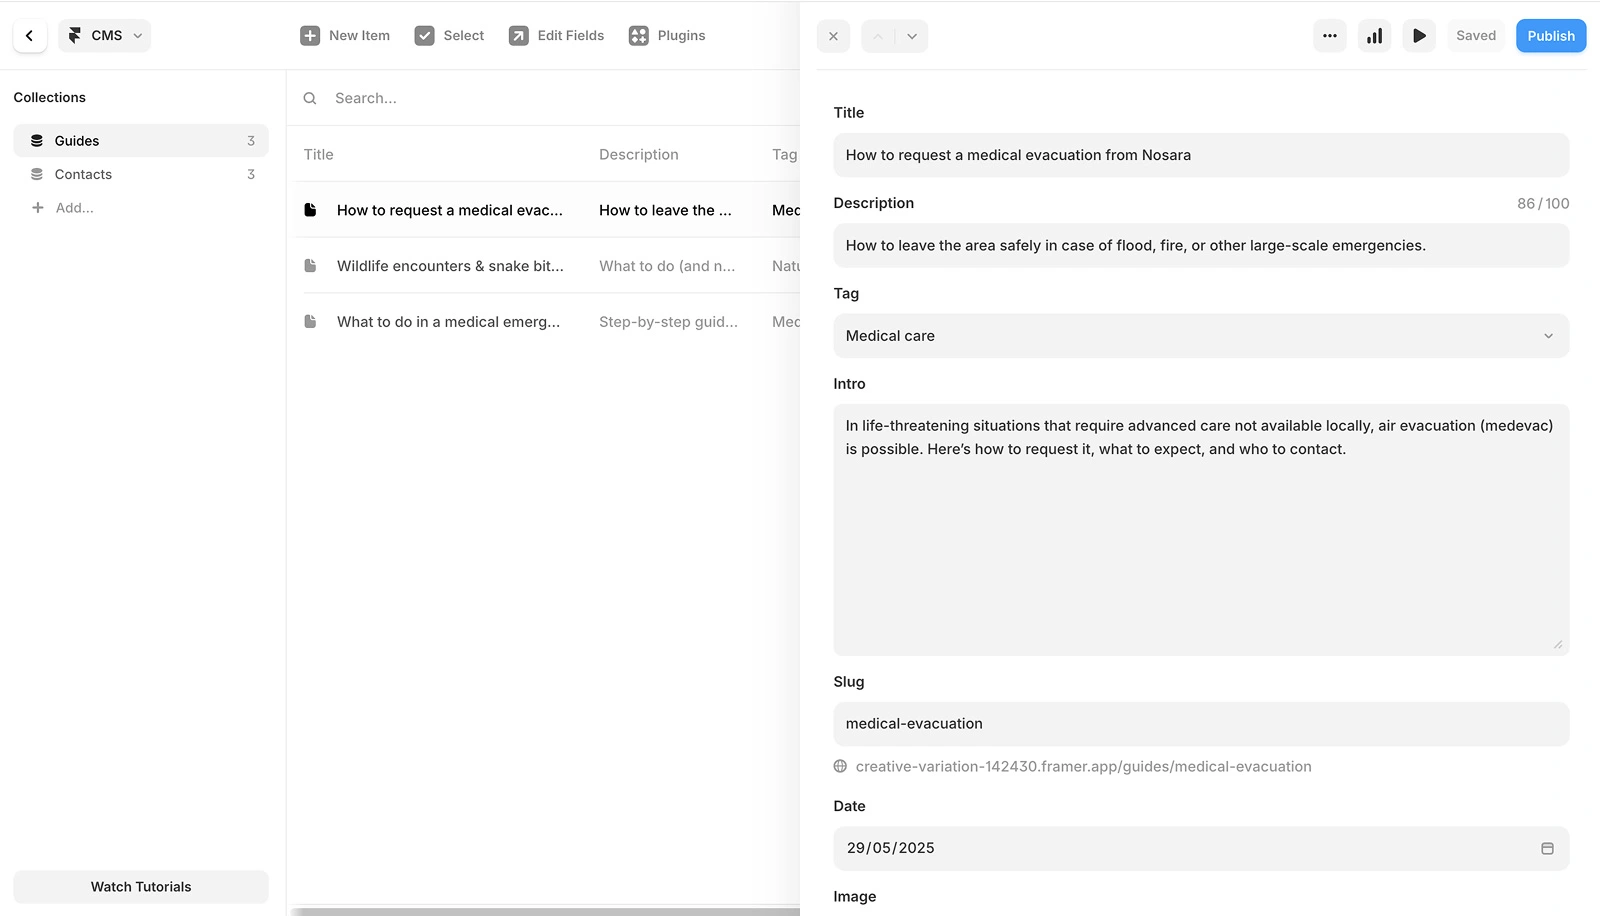Open the date picker calendar icon

tap(1547, 848)
